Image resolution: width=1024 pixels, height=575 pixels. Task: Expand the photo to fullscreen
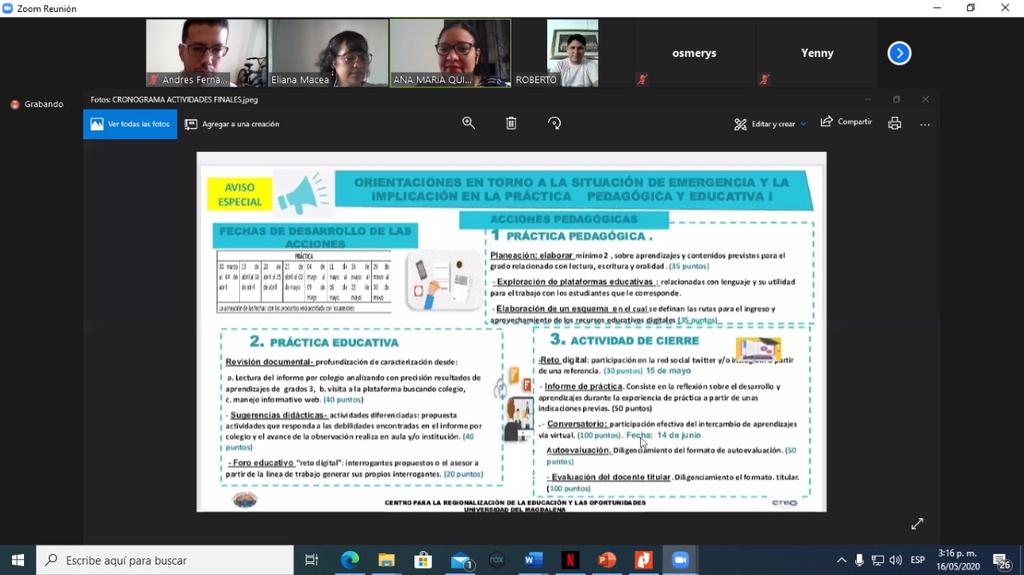coord(918,524)
